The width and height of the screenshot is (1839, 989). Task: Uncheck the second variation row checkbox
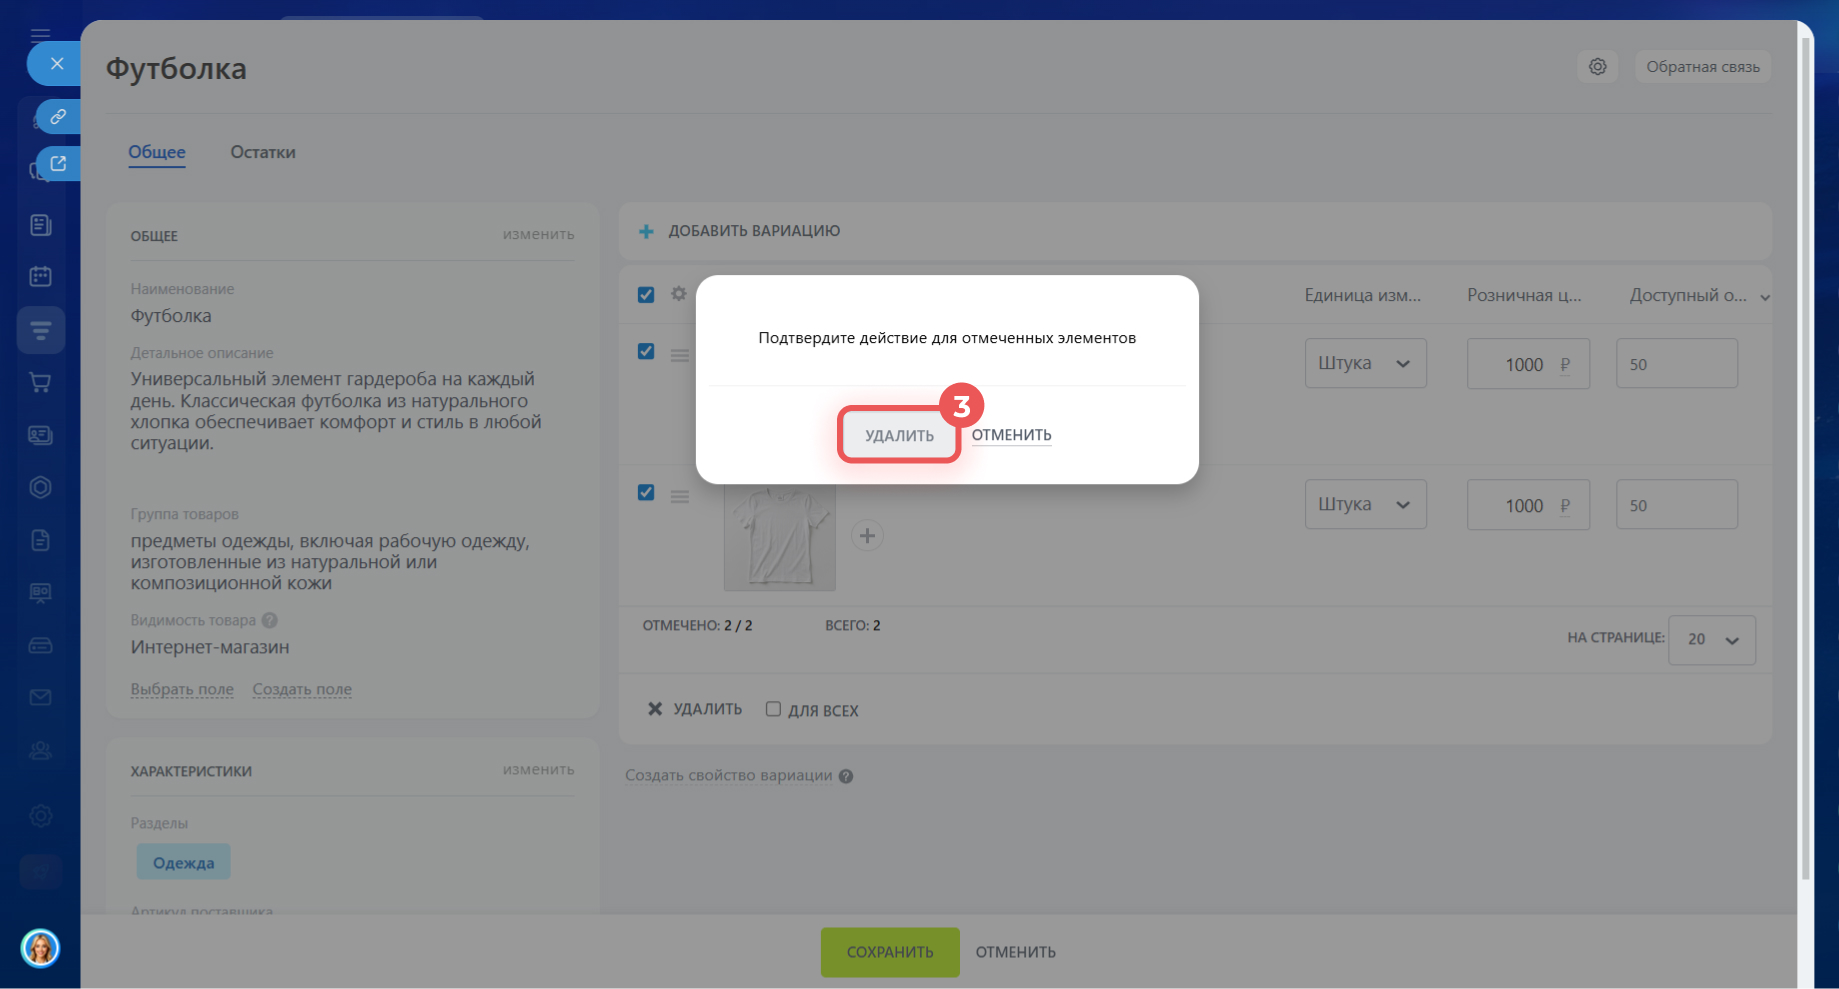click(x=646, y=493)
